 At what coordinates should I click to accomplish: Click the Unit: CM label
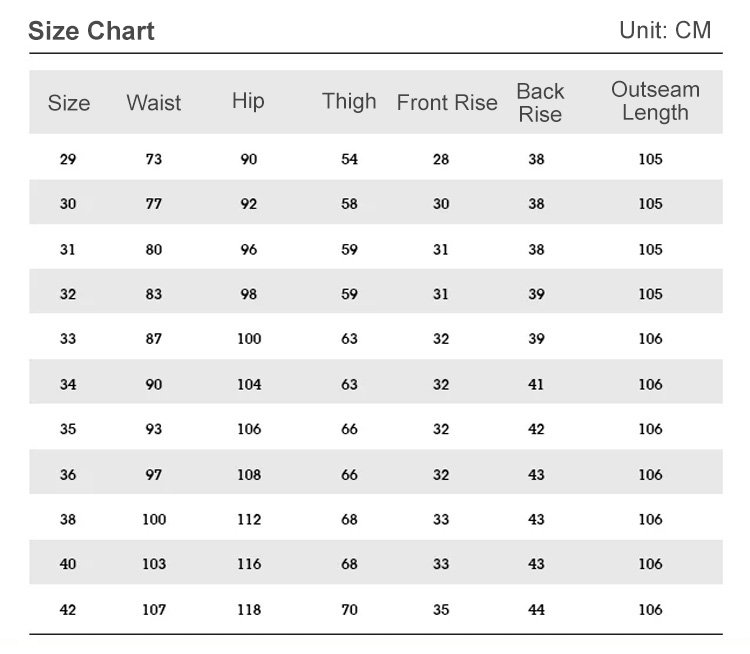point(665,30)
